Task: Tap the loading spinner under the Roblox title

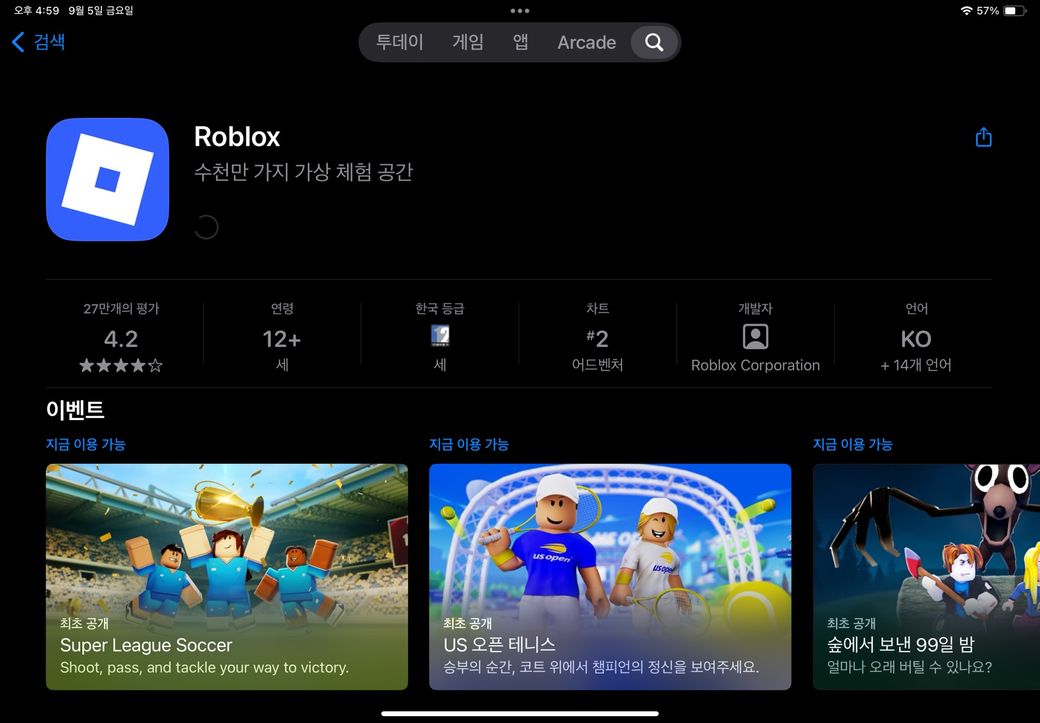Action: 206,227
